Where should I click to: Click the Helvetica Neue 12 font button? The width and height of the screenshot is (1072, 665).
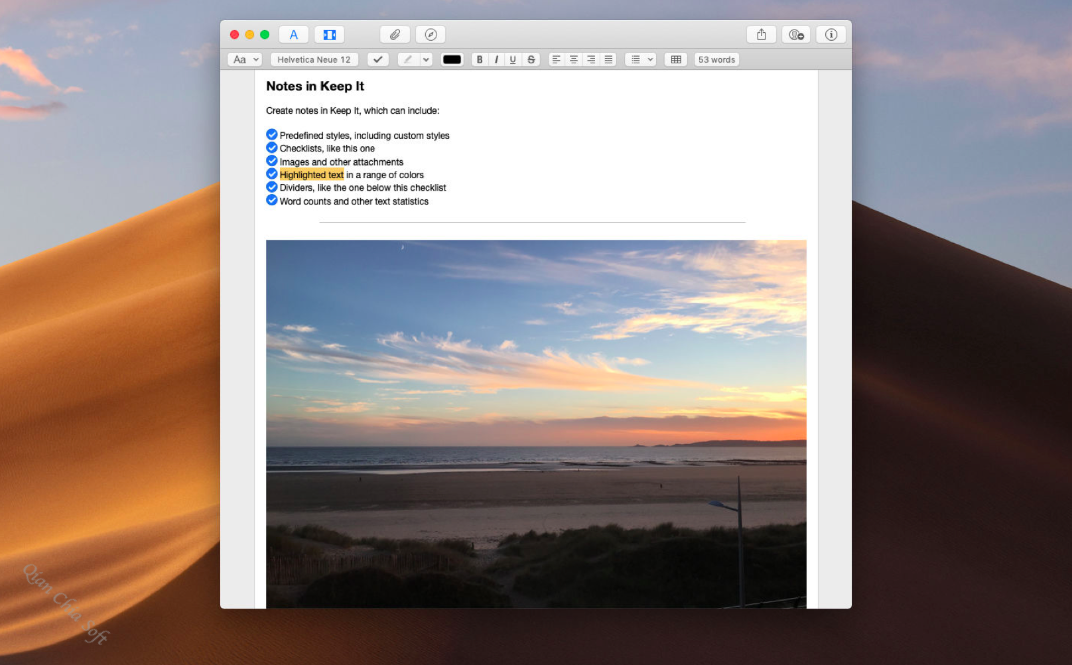coord(314,59)
